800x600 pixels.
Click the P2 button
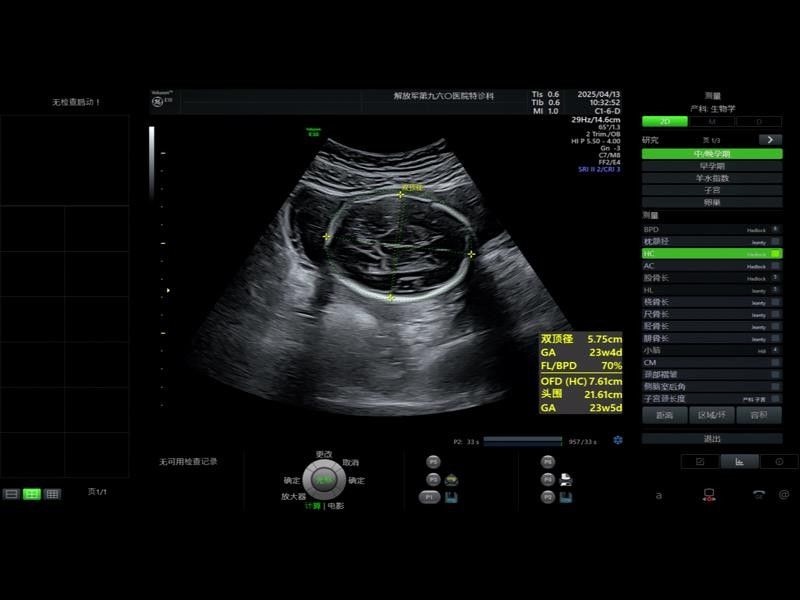[x=547, y=497]
